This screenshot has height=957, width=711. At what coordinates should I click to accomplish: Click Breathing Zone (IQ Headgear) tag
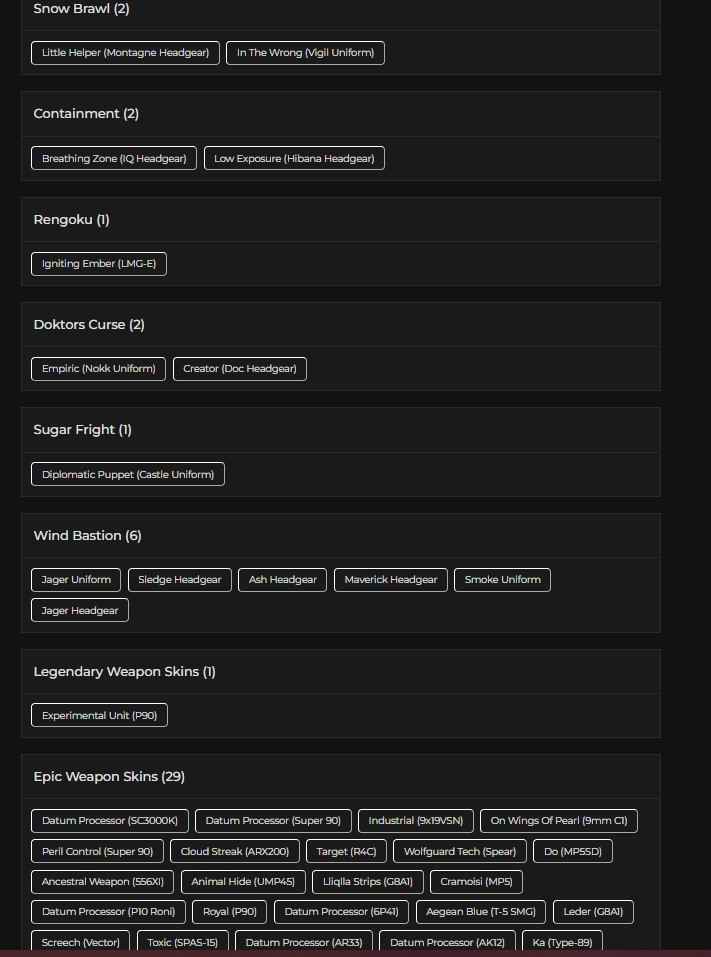(114, 158)
